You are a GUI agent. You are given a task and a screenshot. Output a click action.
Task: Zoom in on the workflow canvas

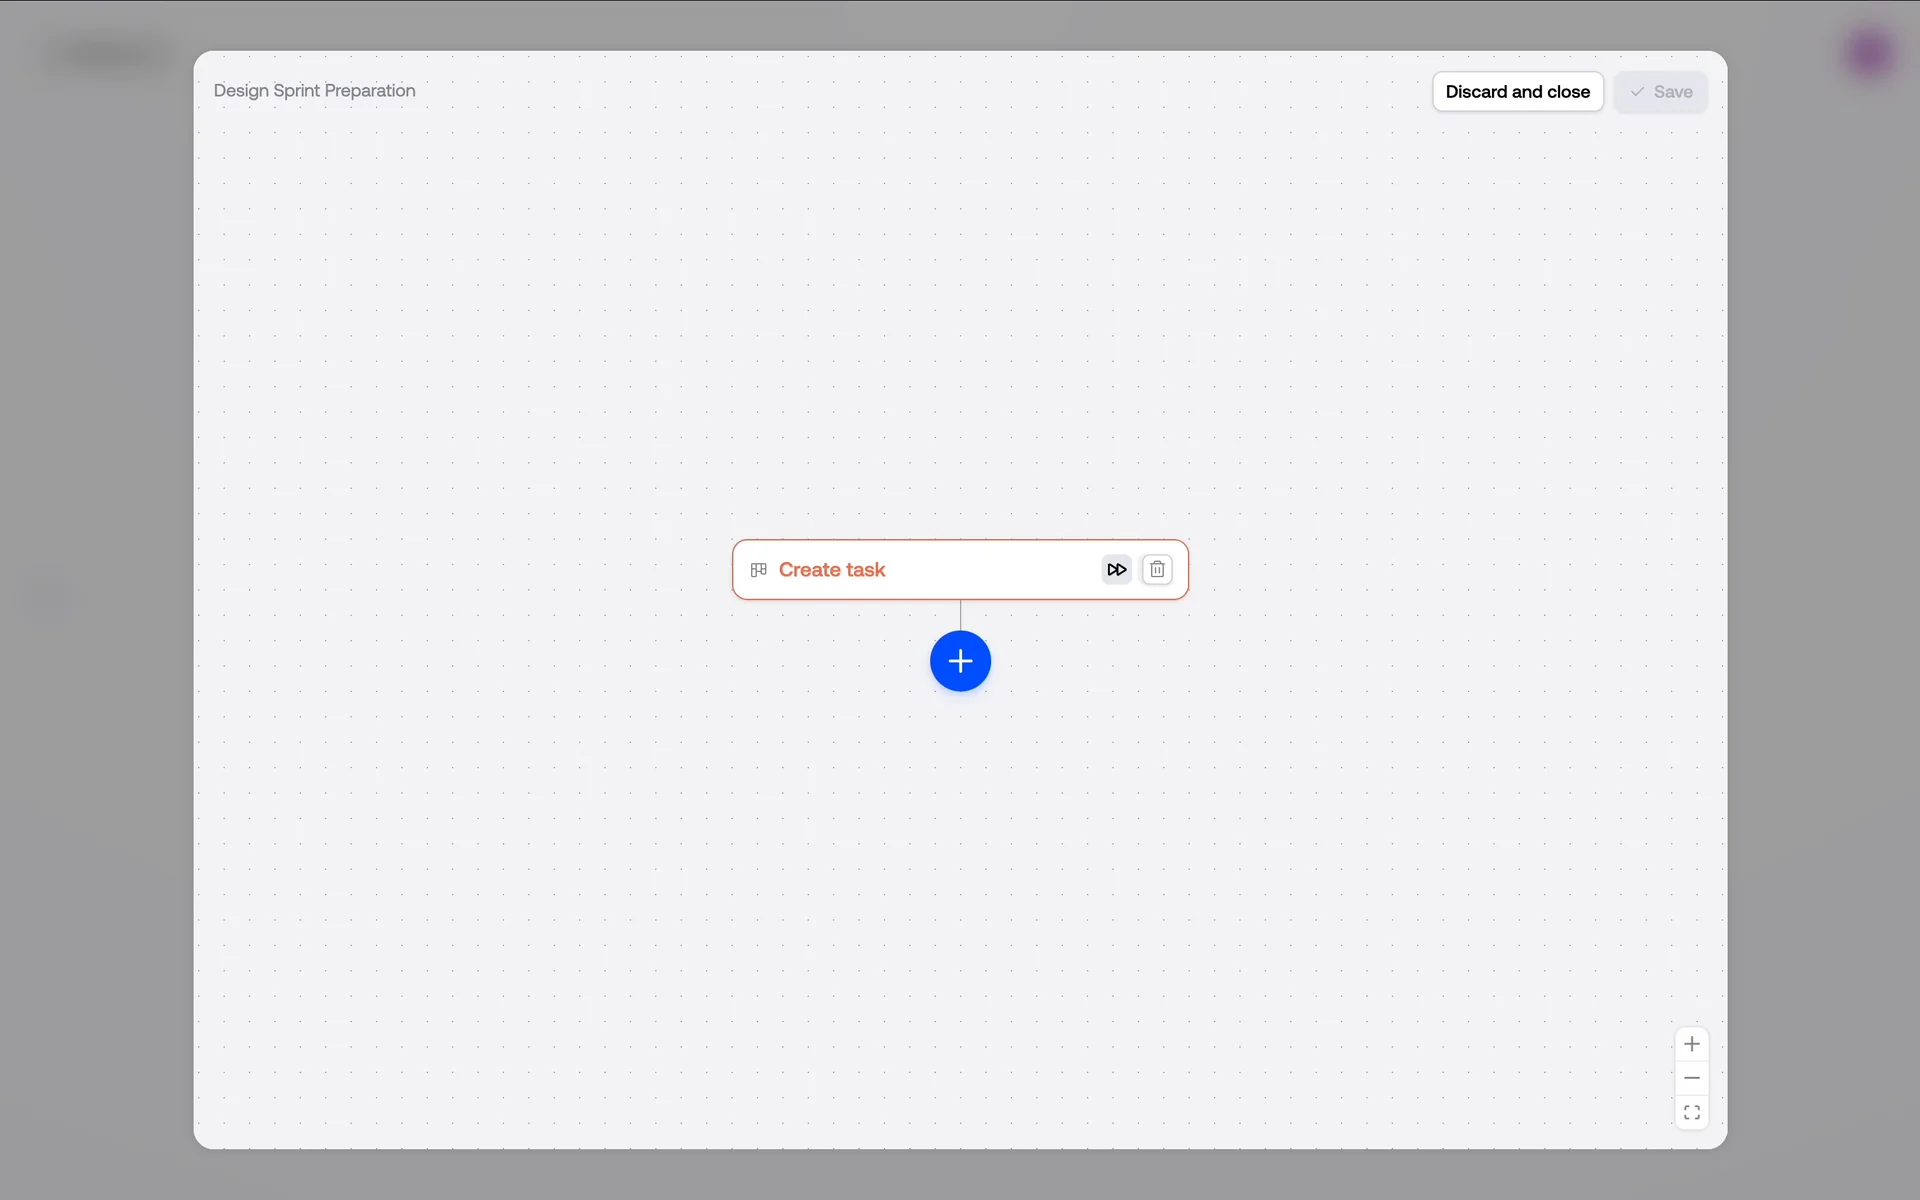tap(1691, 1044)
